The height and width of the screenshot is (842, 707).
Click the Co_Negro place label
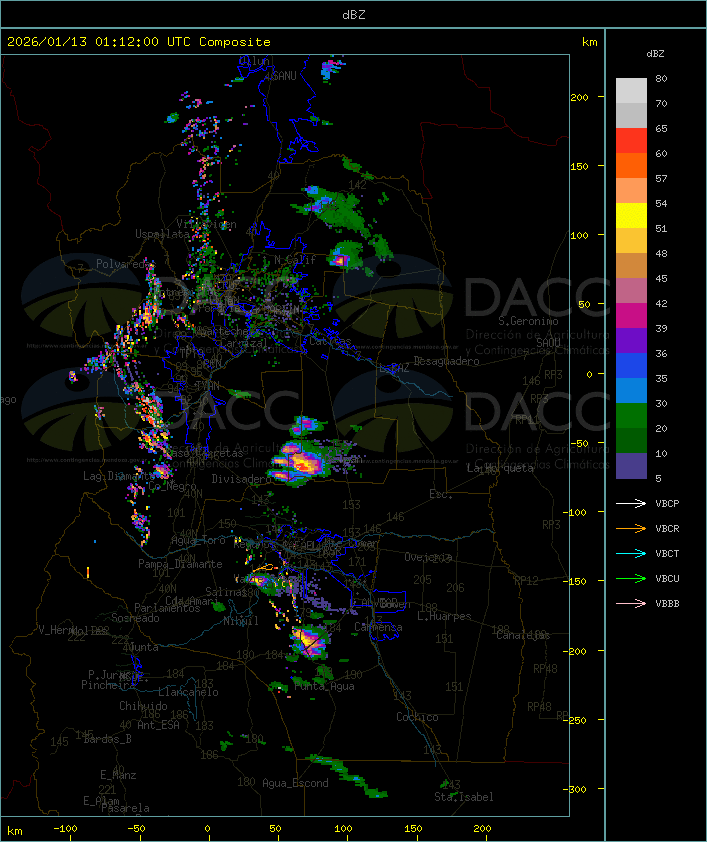[172, 486]
